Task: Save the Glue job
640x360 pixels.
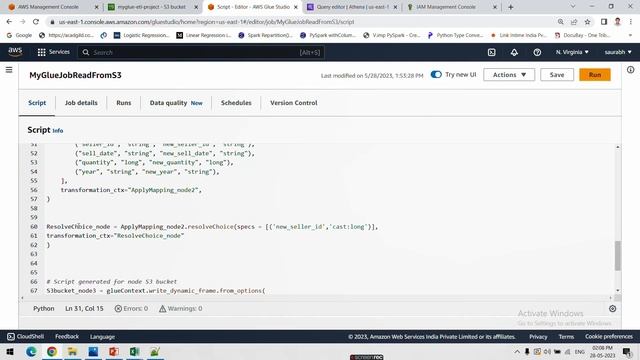Action: (557, 75)
